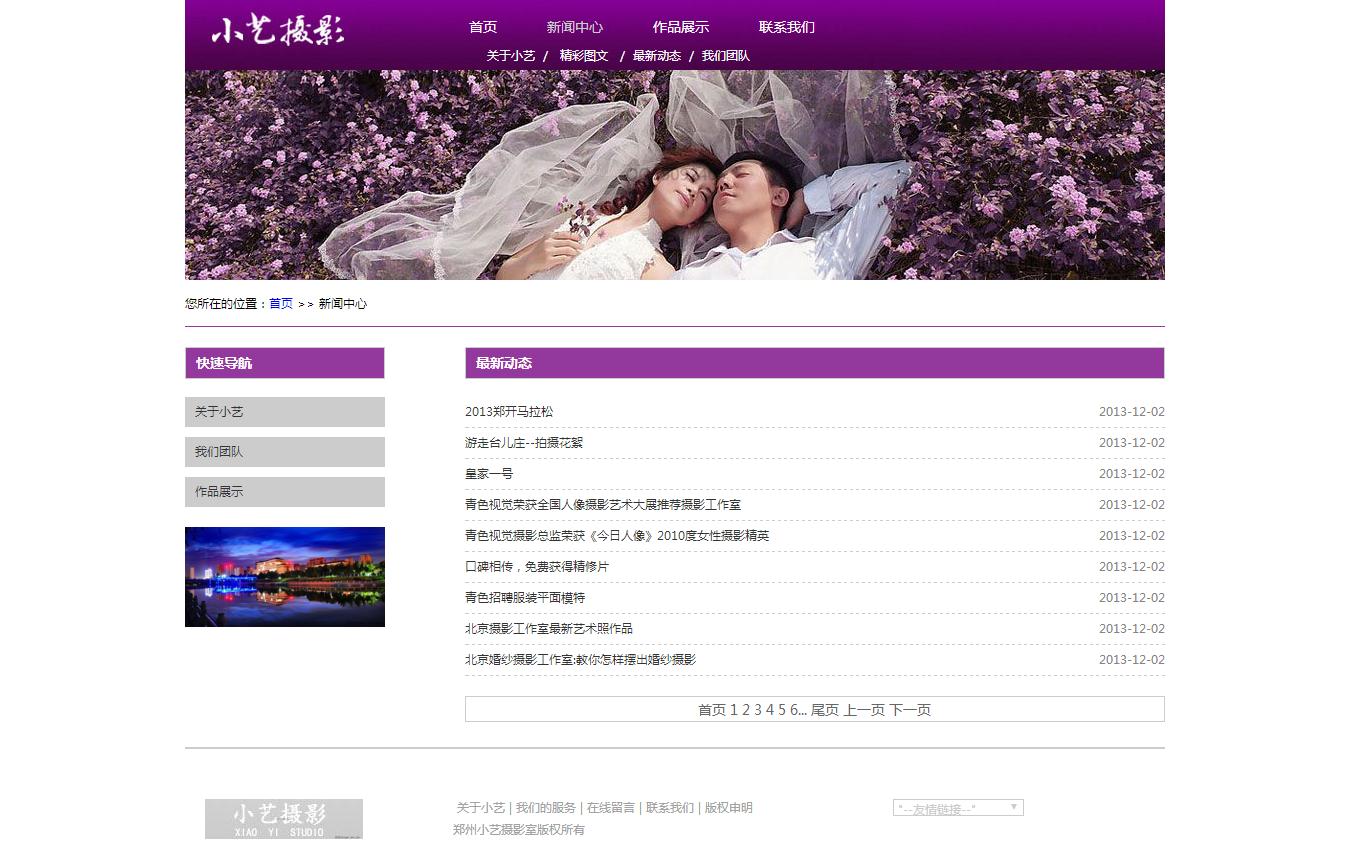The height and width of the screenshot is (859, 1349).
Task: Open the article 2013郑开马拉松
Action: 509,412
